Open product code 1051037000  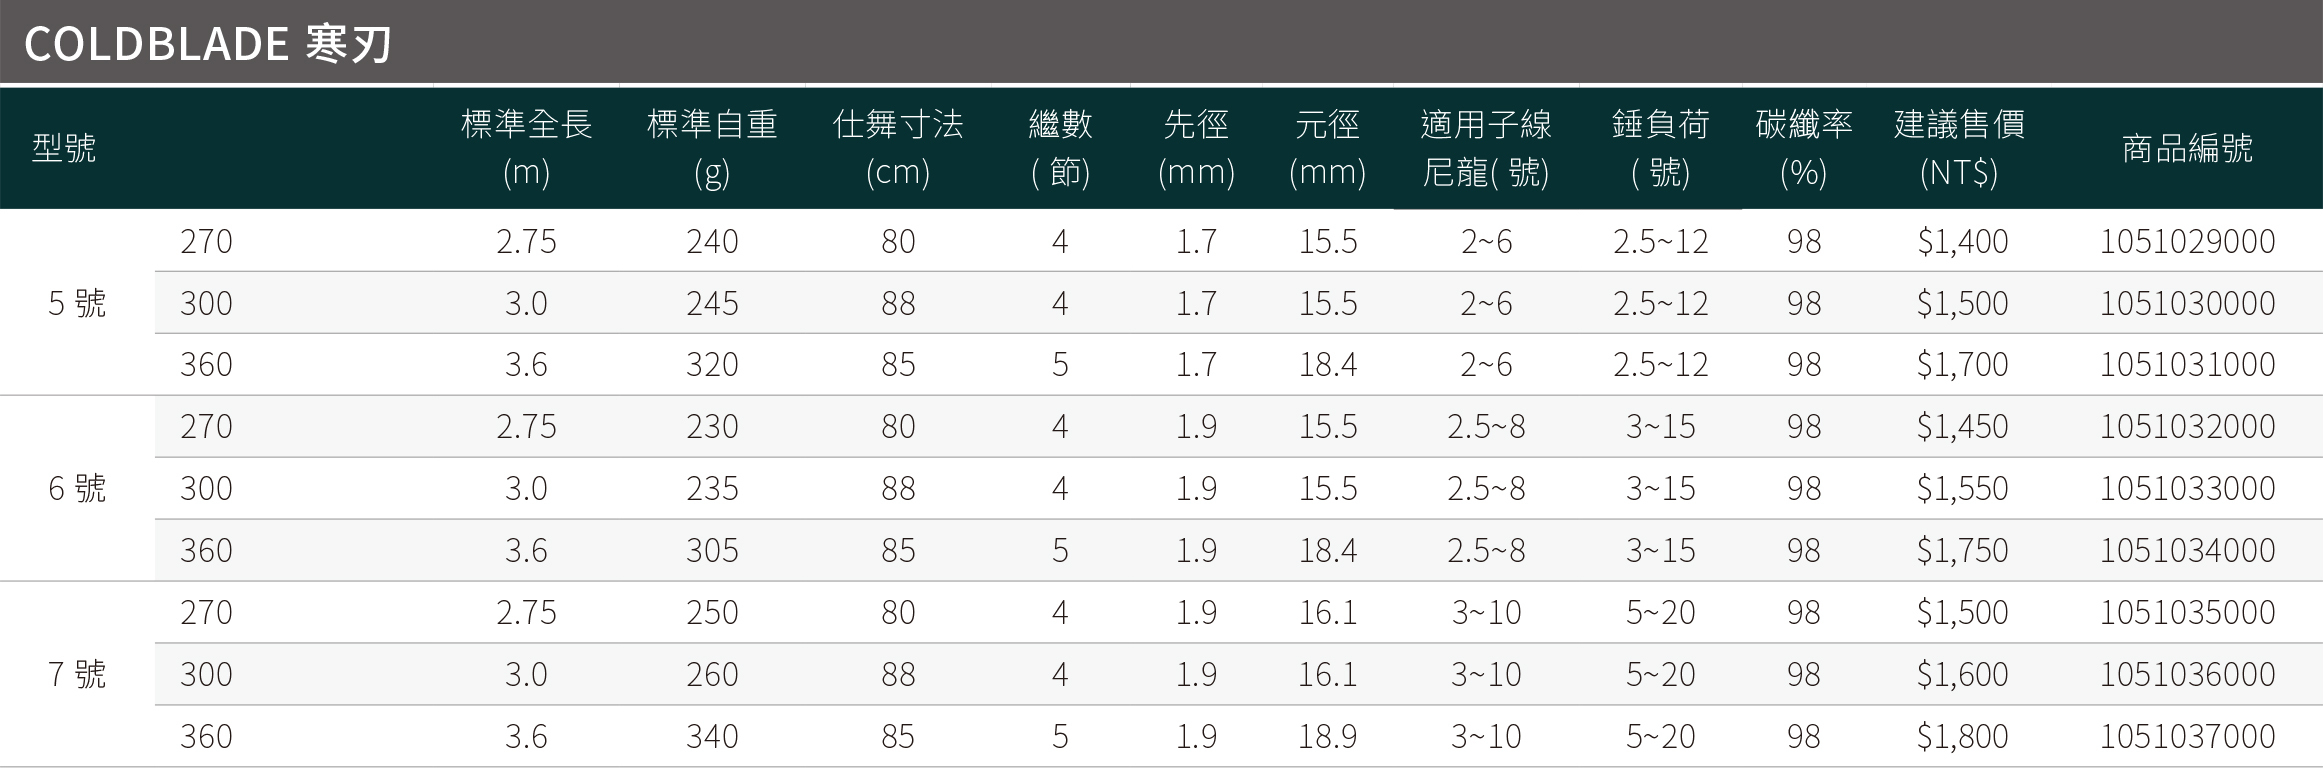(x=2187, y=736)
